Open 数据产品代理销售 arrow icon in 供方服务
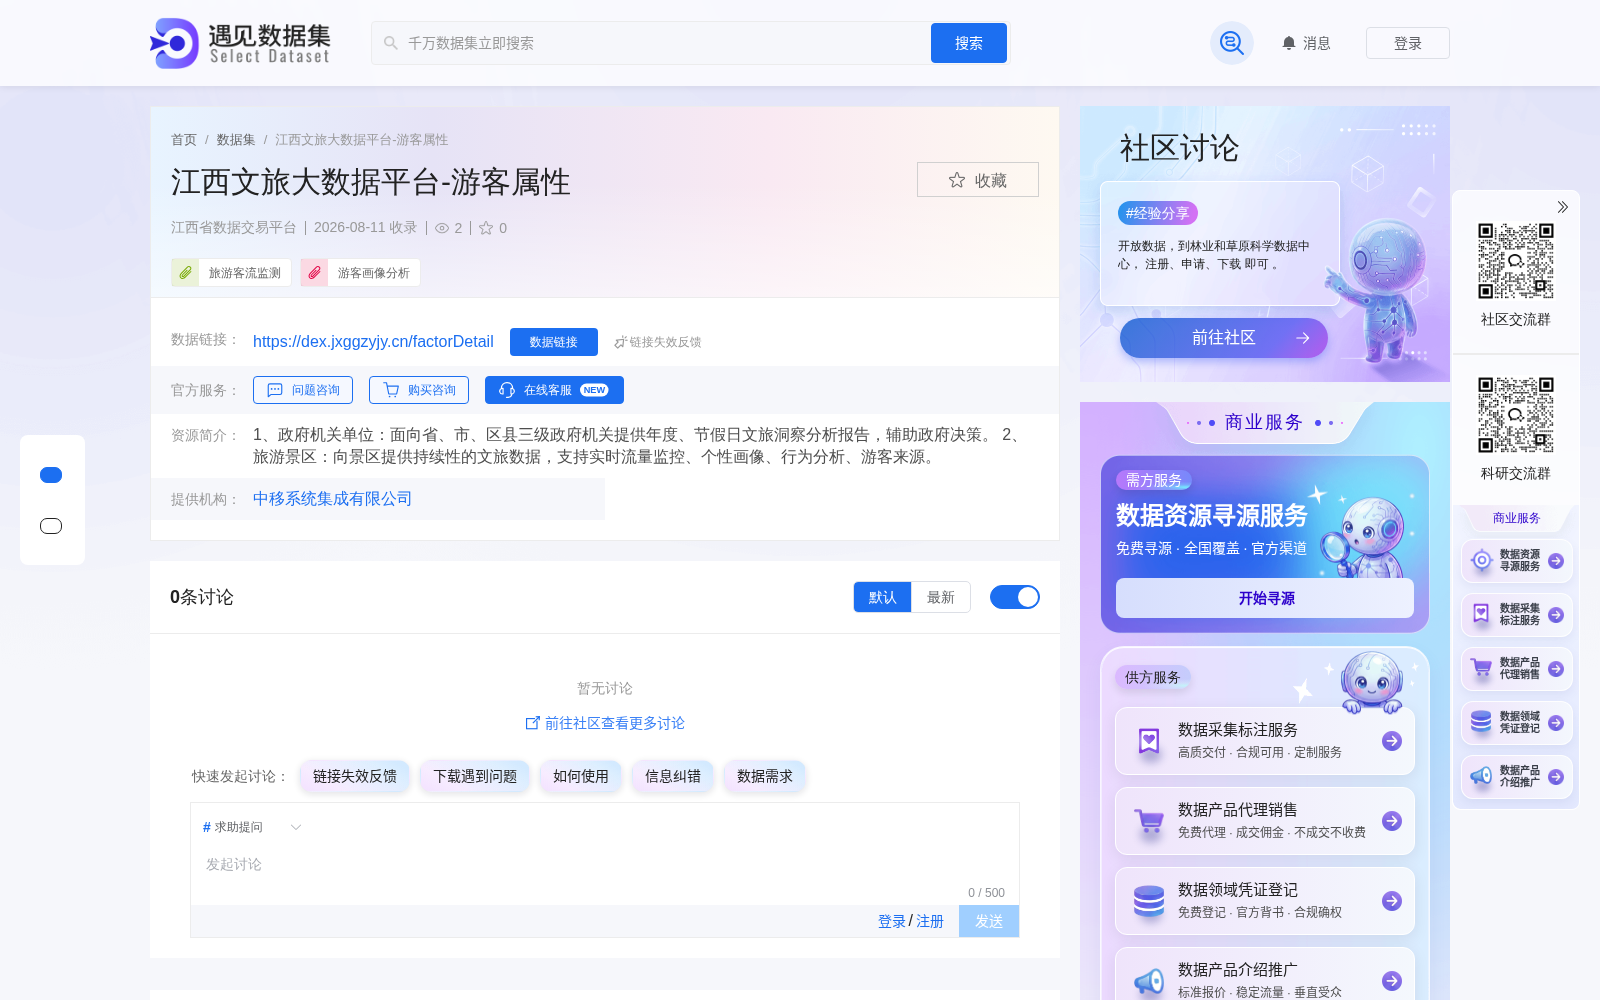This screenshot has height=1000, width=1600. click(x=1392, y=821)
